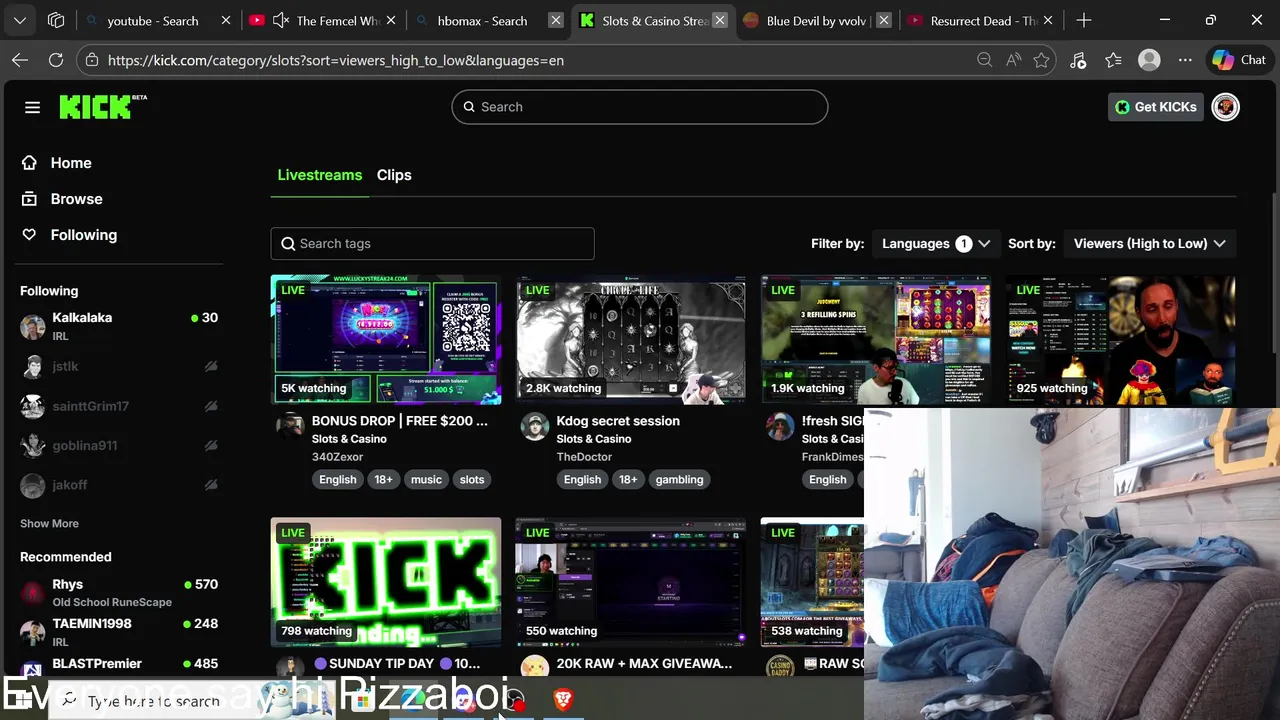1280x720 pixels.
Task: Click English tag under BONUS DROP stream
Action: 338,480
